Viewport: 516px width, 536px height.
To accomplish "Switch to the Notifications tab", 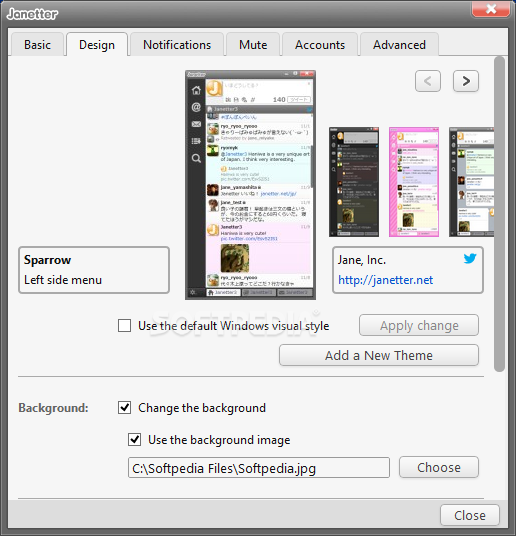I will coord(177,45).
